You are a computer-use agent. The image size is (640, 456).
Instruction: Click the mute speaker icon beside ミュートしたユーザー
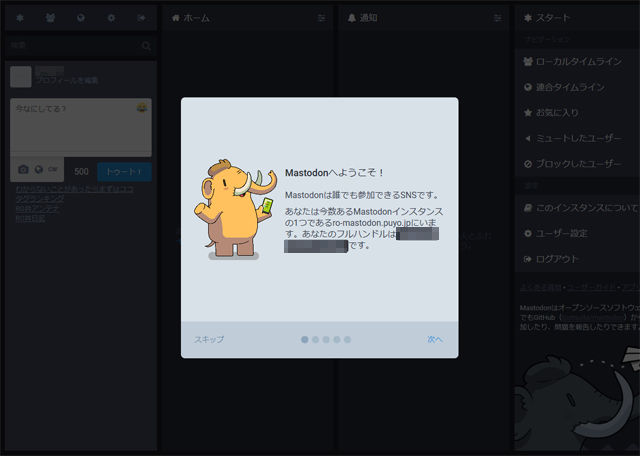coord(528,138)
